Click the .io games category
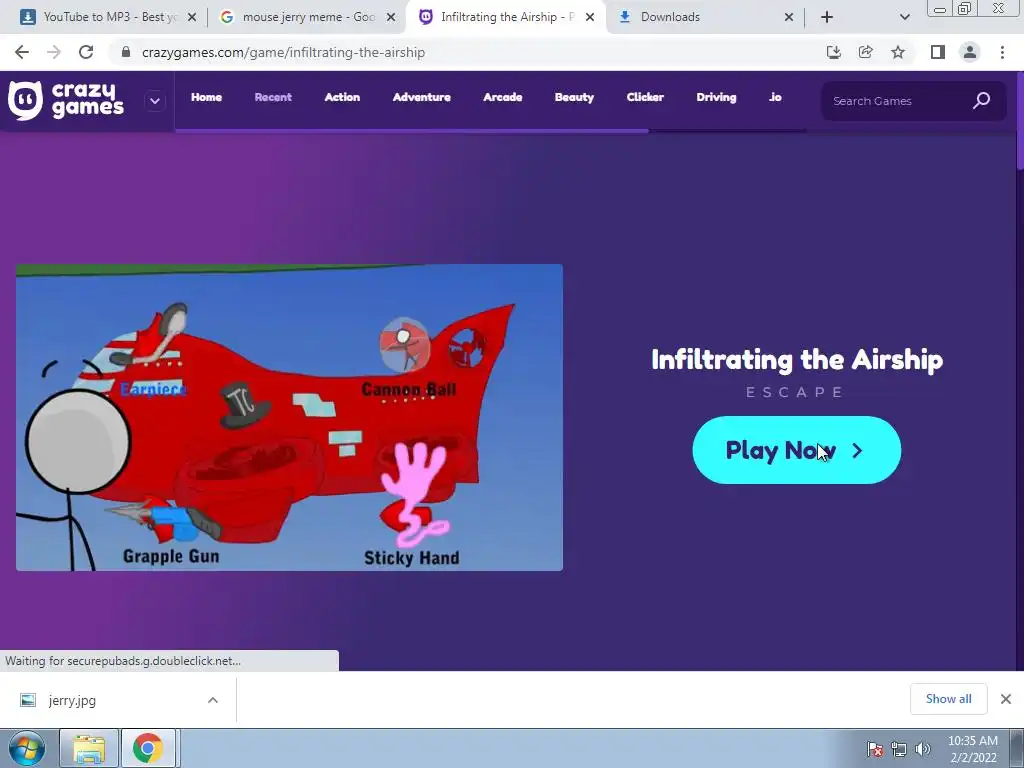 pyautogui.click(x=775, y=97)
